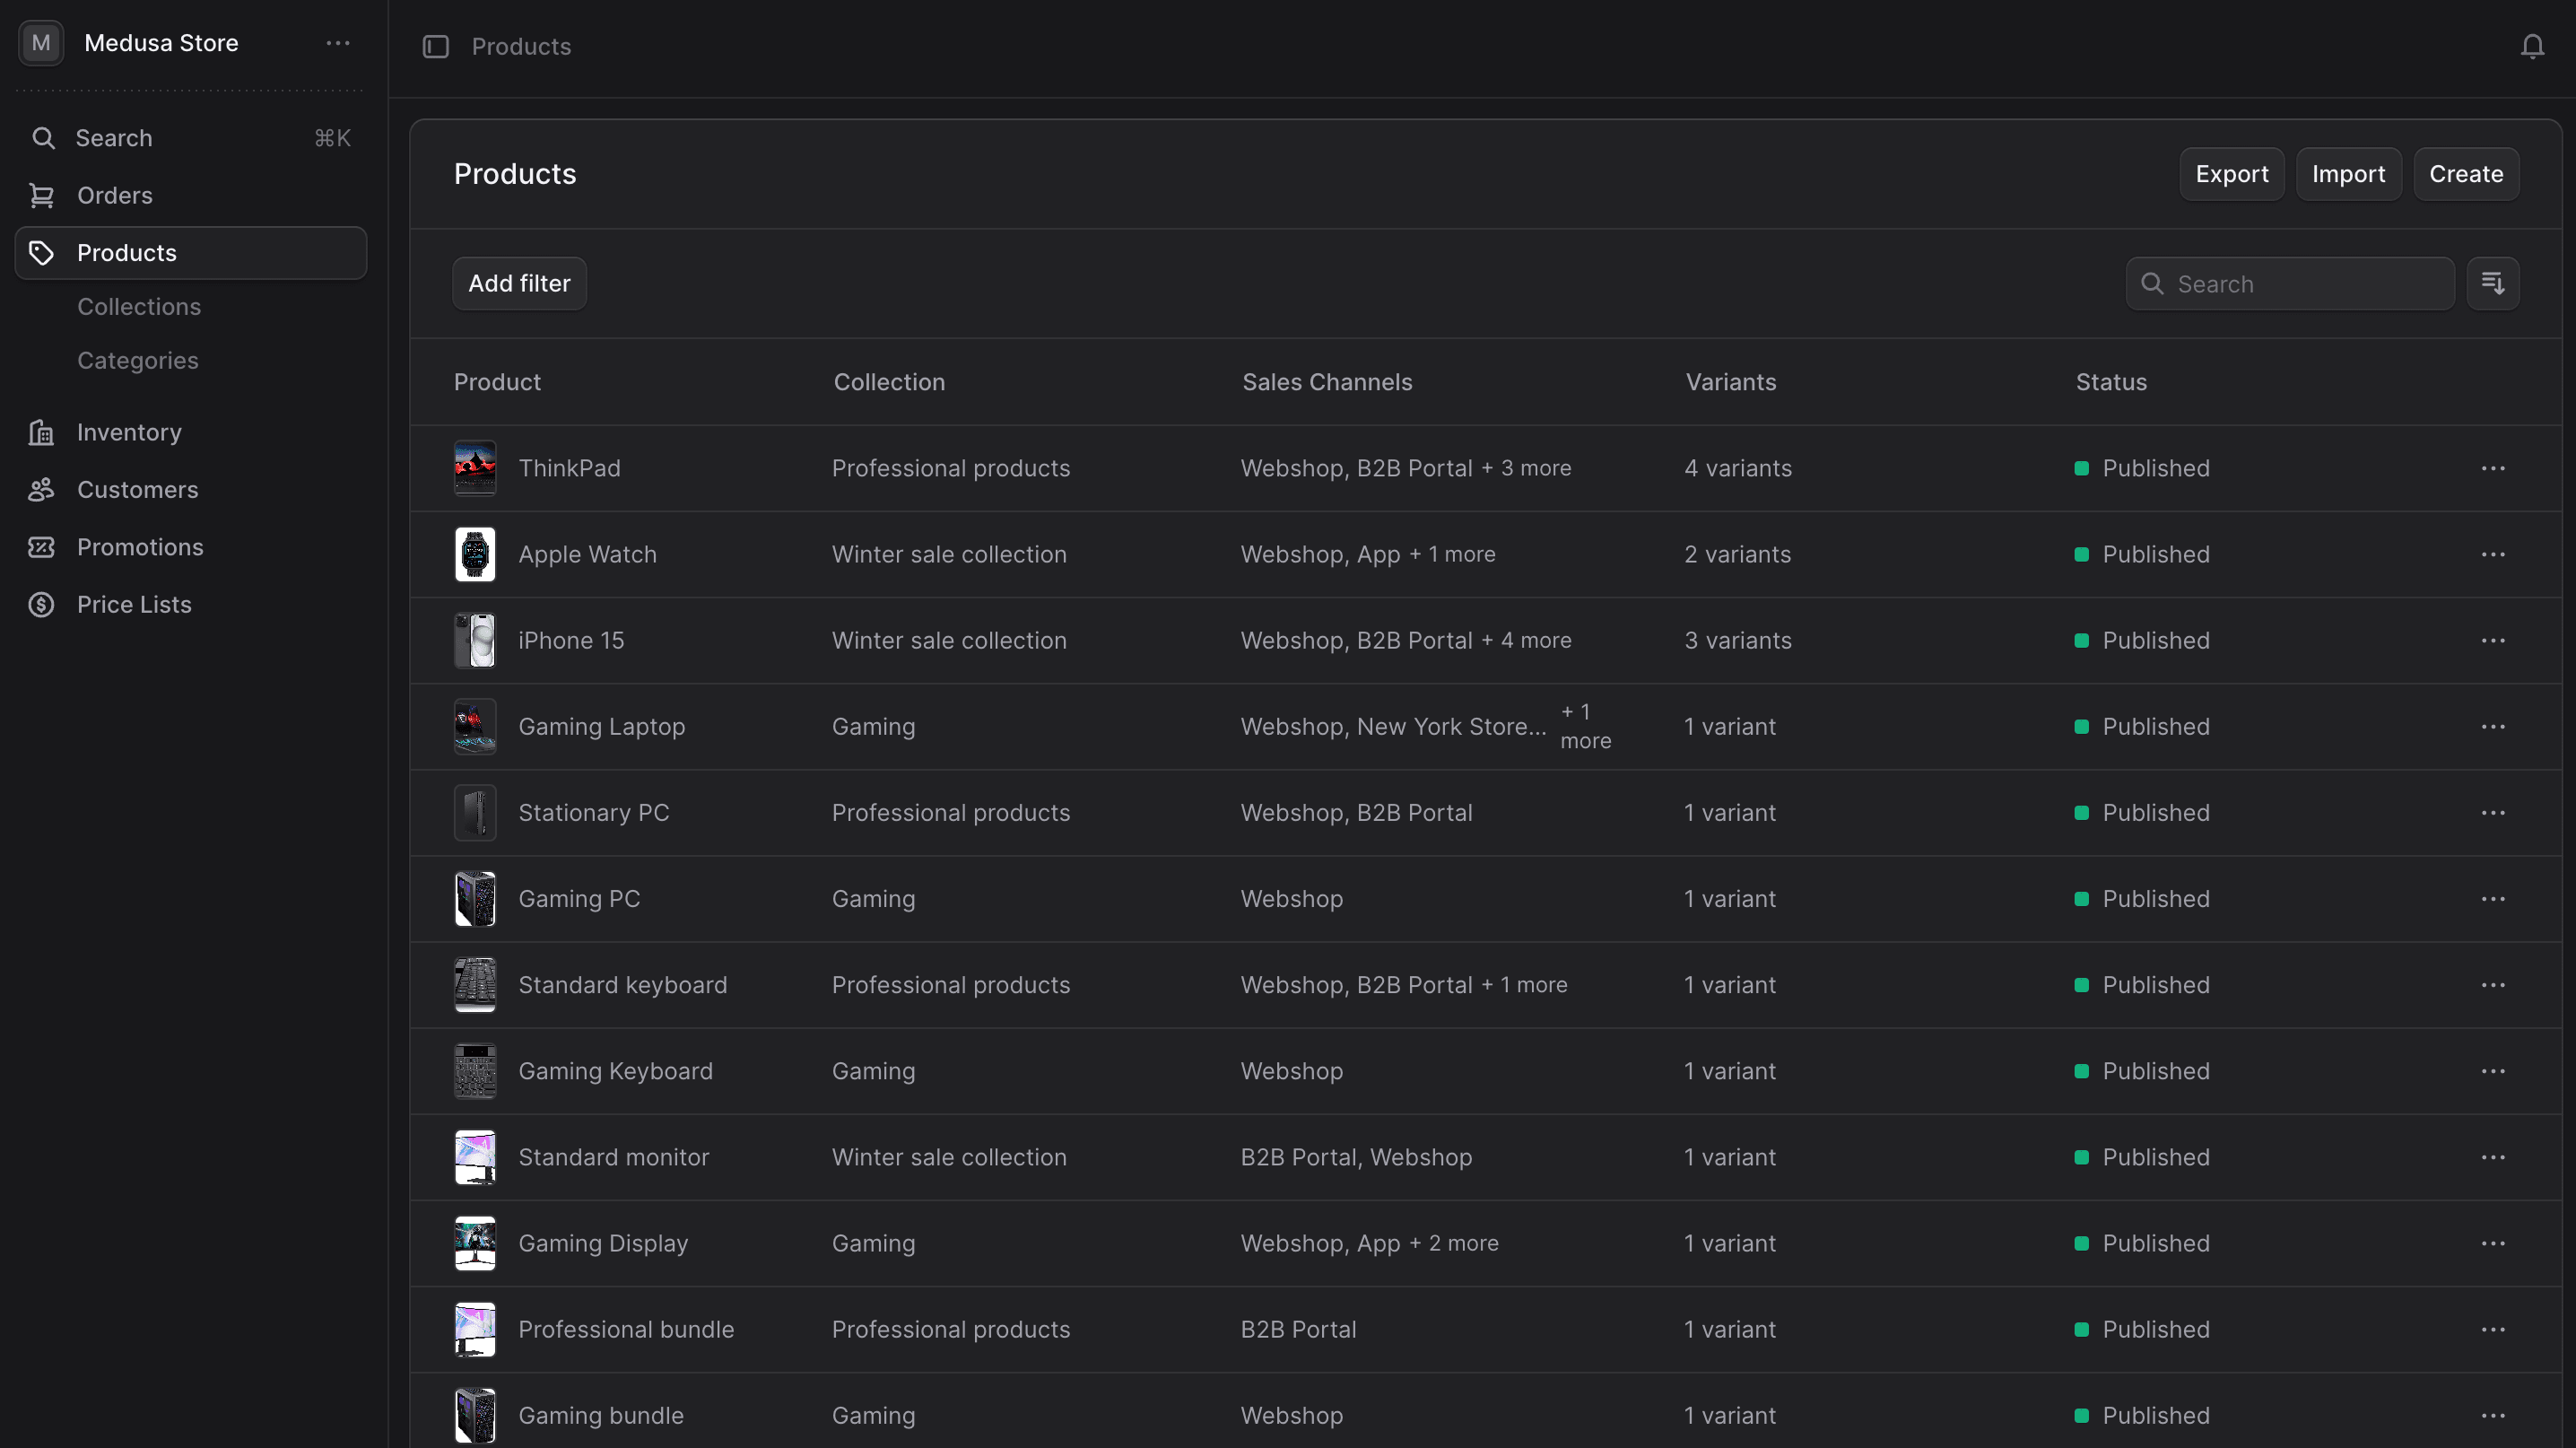Select Categories under Products
2576x1448 pixels.
[x=138, y=360]
